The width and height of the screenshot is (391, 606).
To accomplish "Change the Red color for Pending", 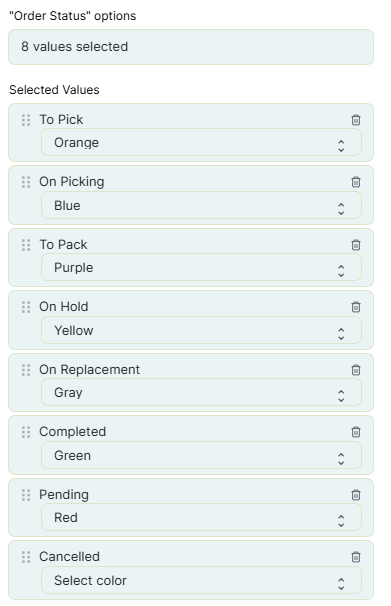I will pos(201,517).
